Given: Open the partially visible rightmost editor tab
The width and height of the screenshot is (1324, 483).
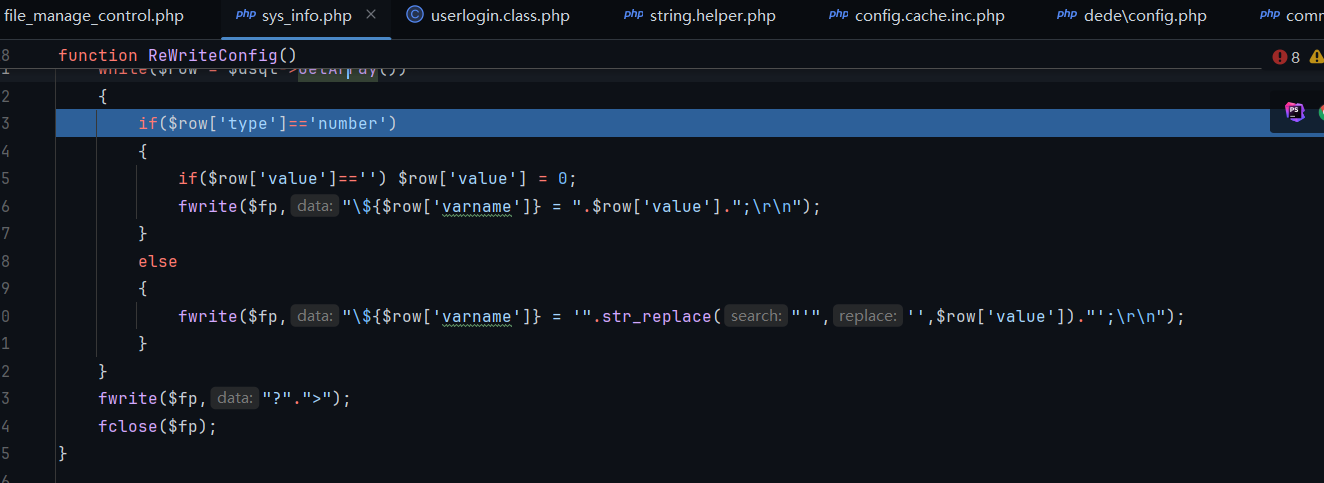Looking at the screenshot, I should [1303, 15].
